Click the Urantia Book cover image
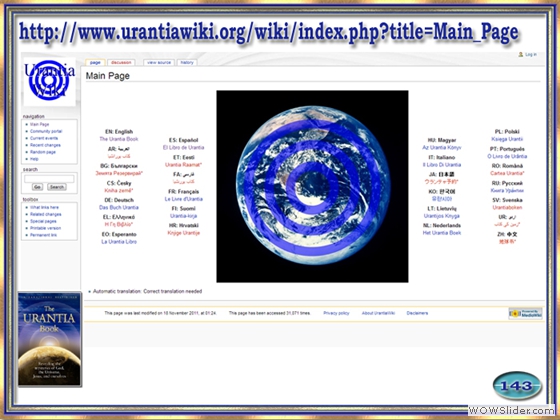The image size is (560, 420). pos(50,339)
